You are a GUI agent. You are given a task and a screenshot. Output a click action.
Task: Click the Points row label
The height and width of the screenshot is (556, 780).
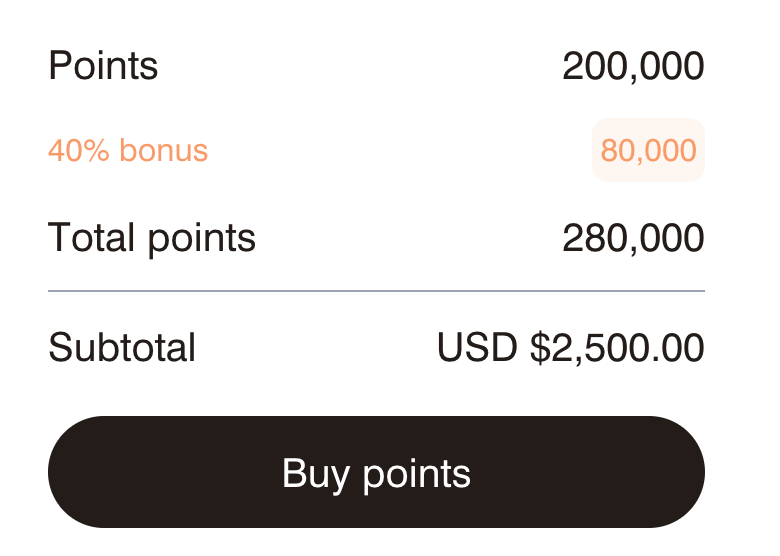click(x=103, y=66)
